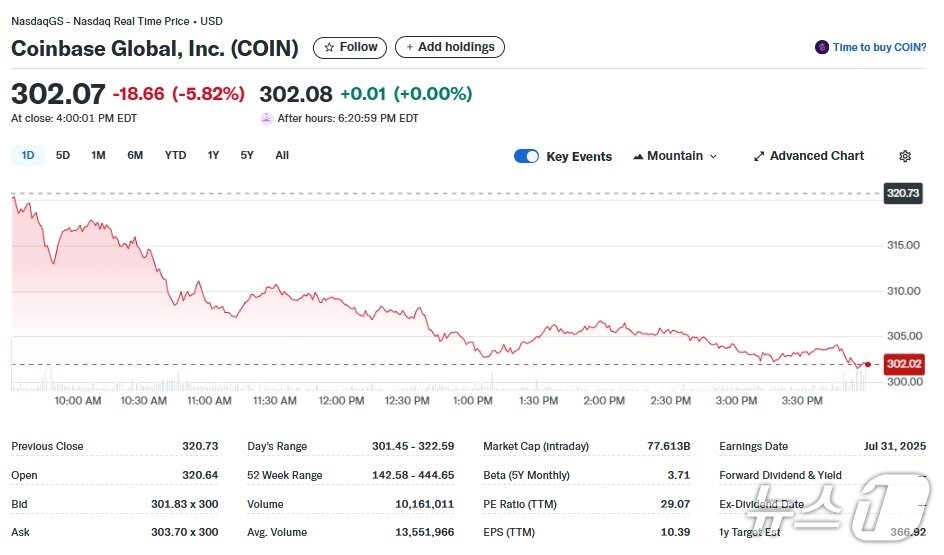Select the All time range tab
Screen dimensions: 944x555
coord(282,155)
